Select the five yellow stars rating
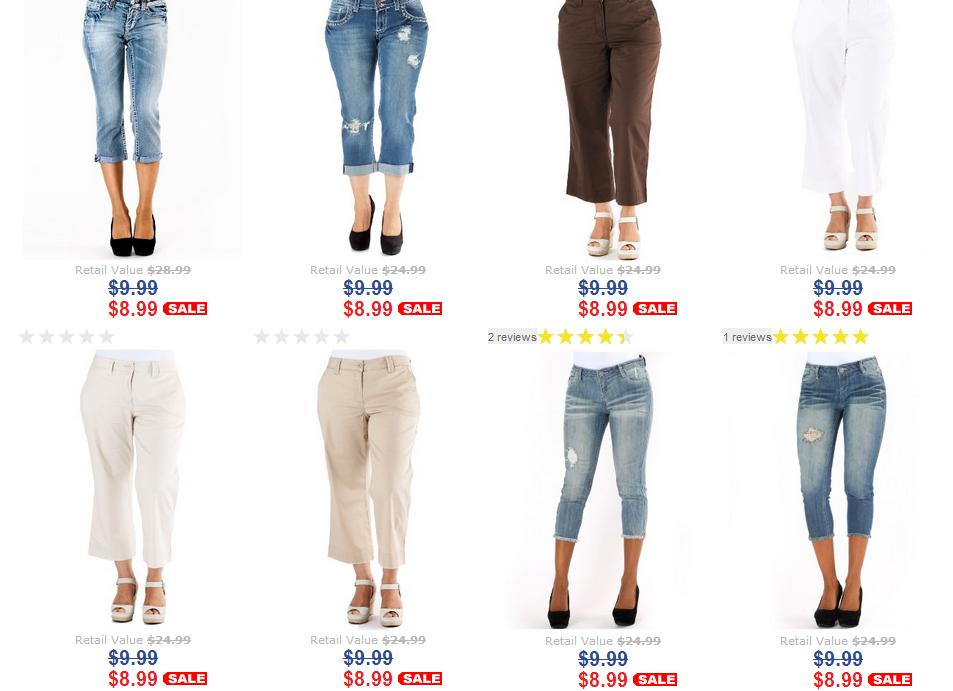The width and height of the screenshot is (953, 691). [x=821, y=337]
